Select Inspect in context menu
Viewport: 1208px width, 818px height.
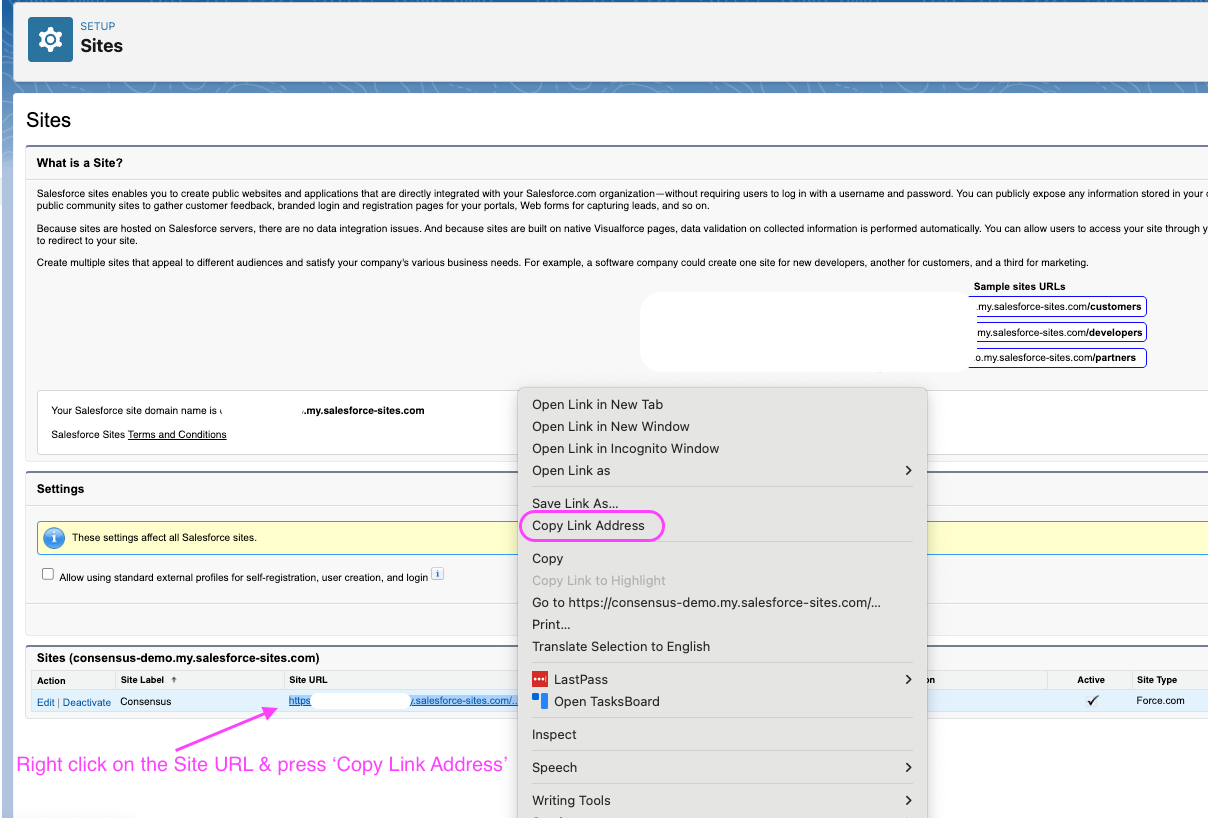click(722, 734)
